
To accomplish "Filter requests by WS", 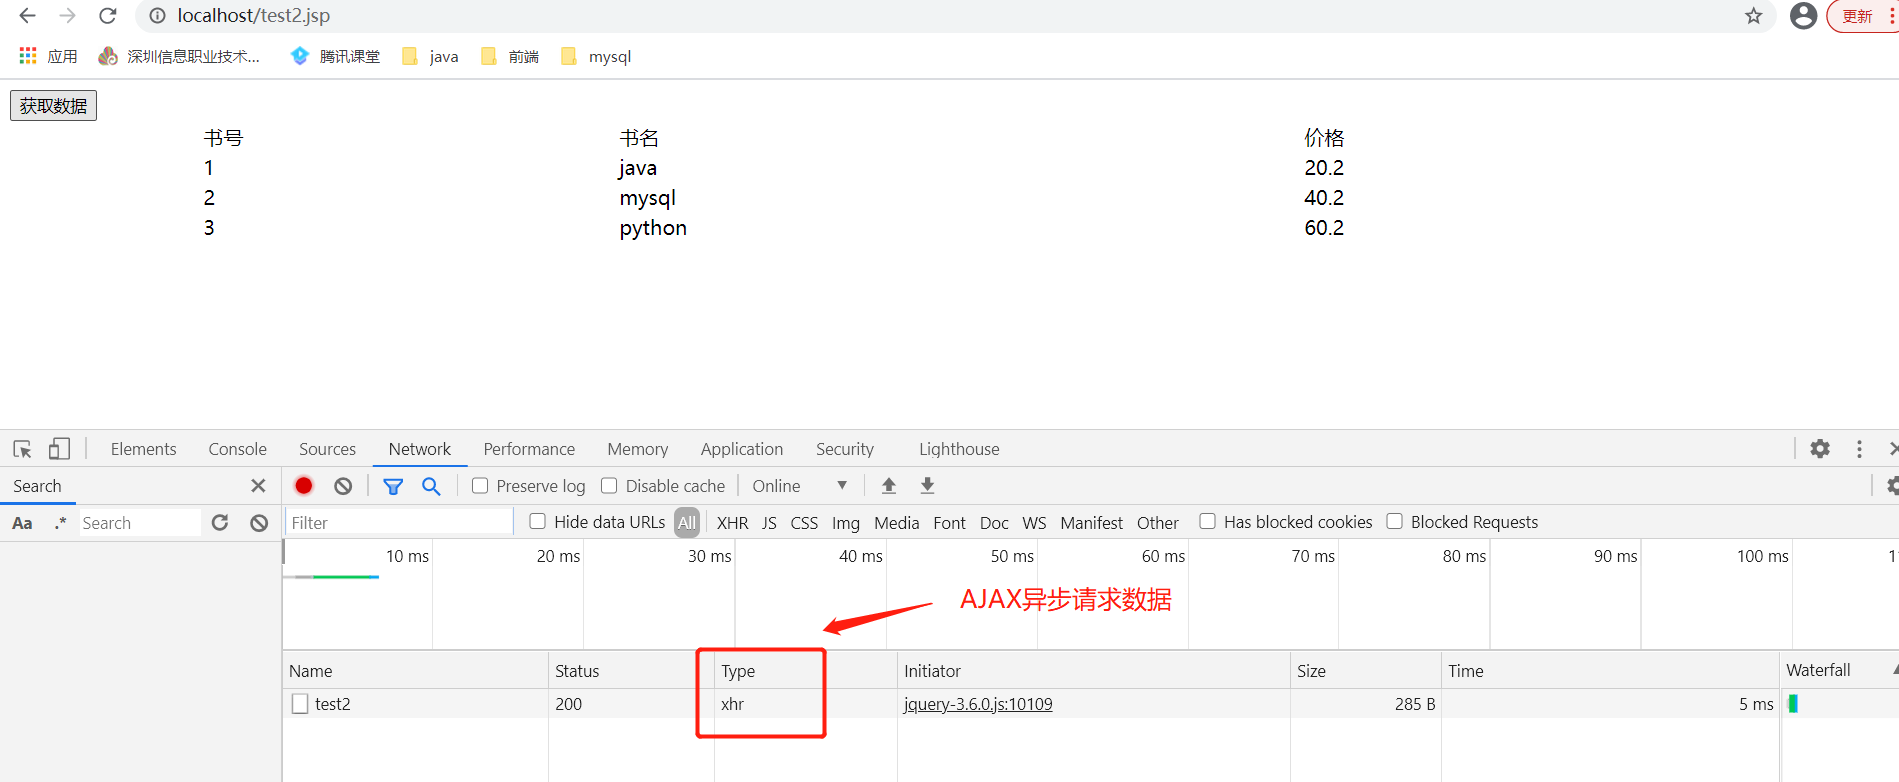I will [x=1034, y=523].
